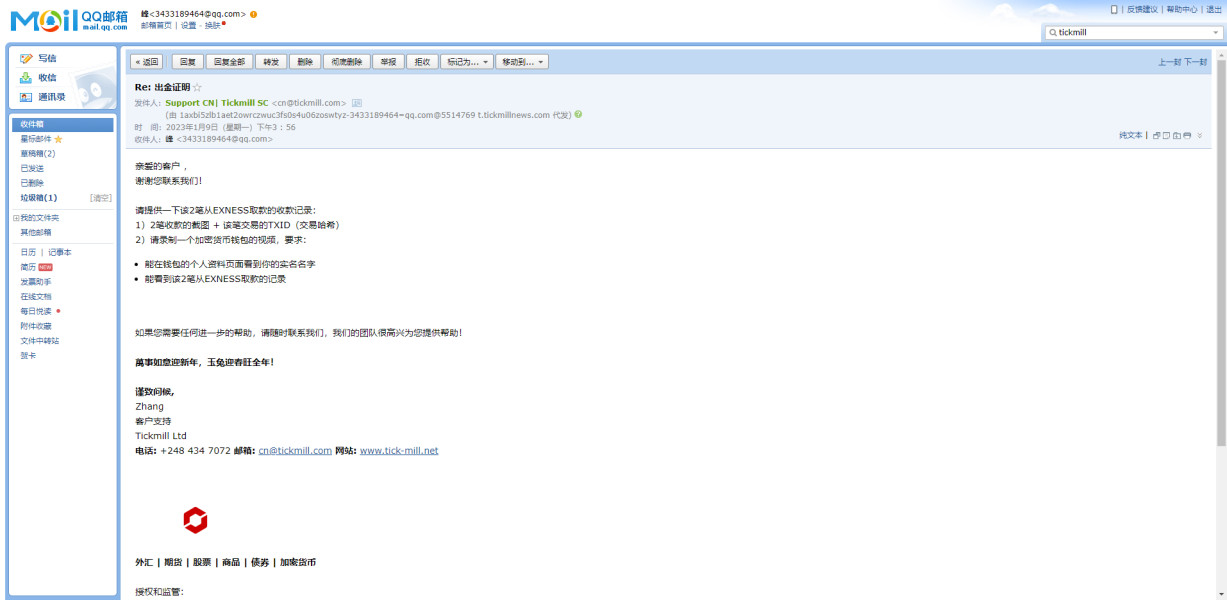Click the sender contact card icon
This screenshot has width=1227, height=600.
[x=357, y=103]
